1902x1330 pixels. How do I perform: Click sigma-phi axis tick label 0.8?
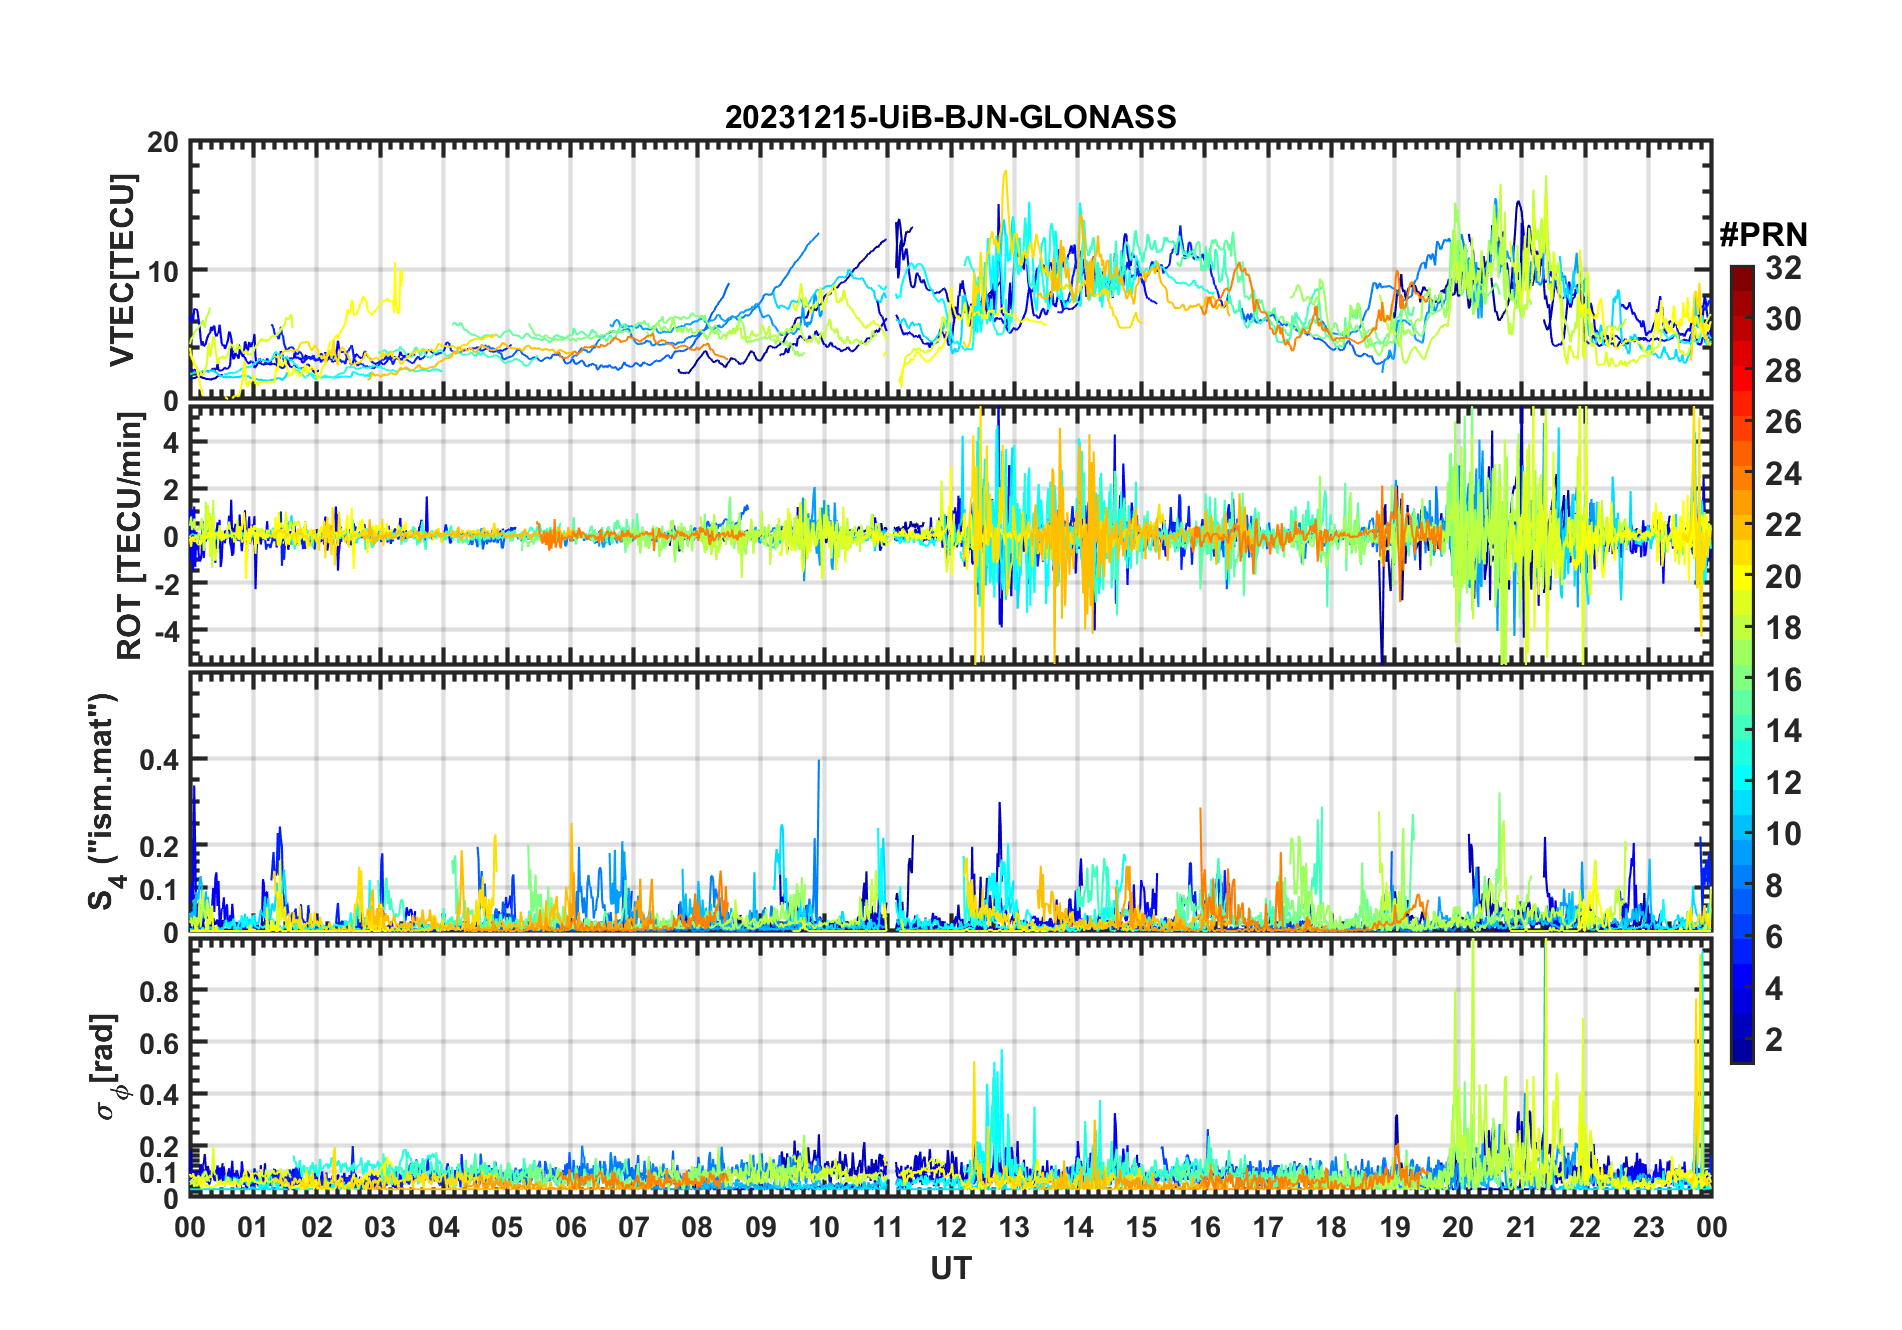pos(160,990)
